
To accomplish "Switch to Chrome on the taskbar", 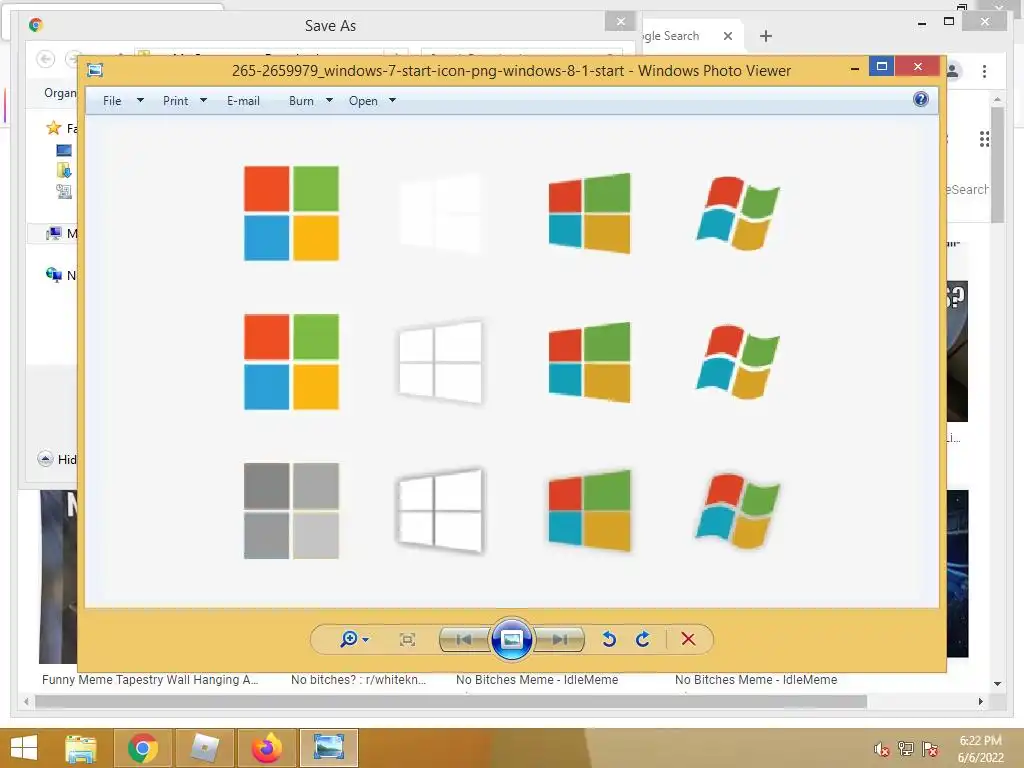I will tap(143, 748).
